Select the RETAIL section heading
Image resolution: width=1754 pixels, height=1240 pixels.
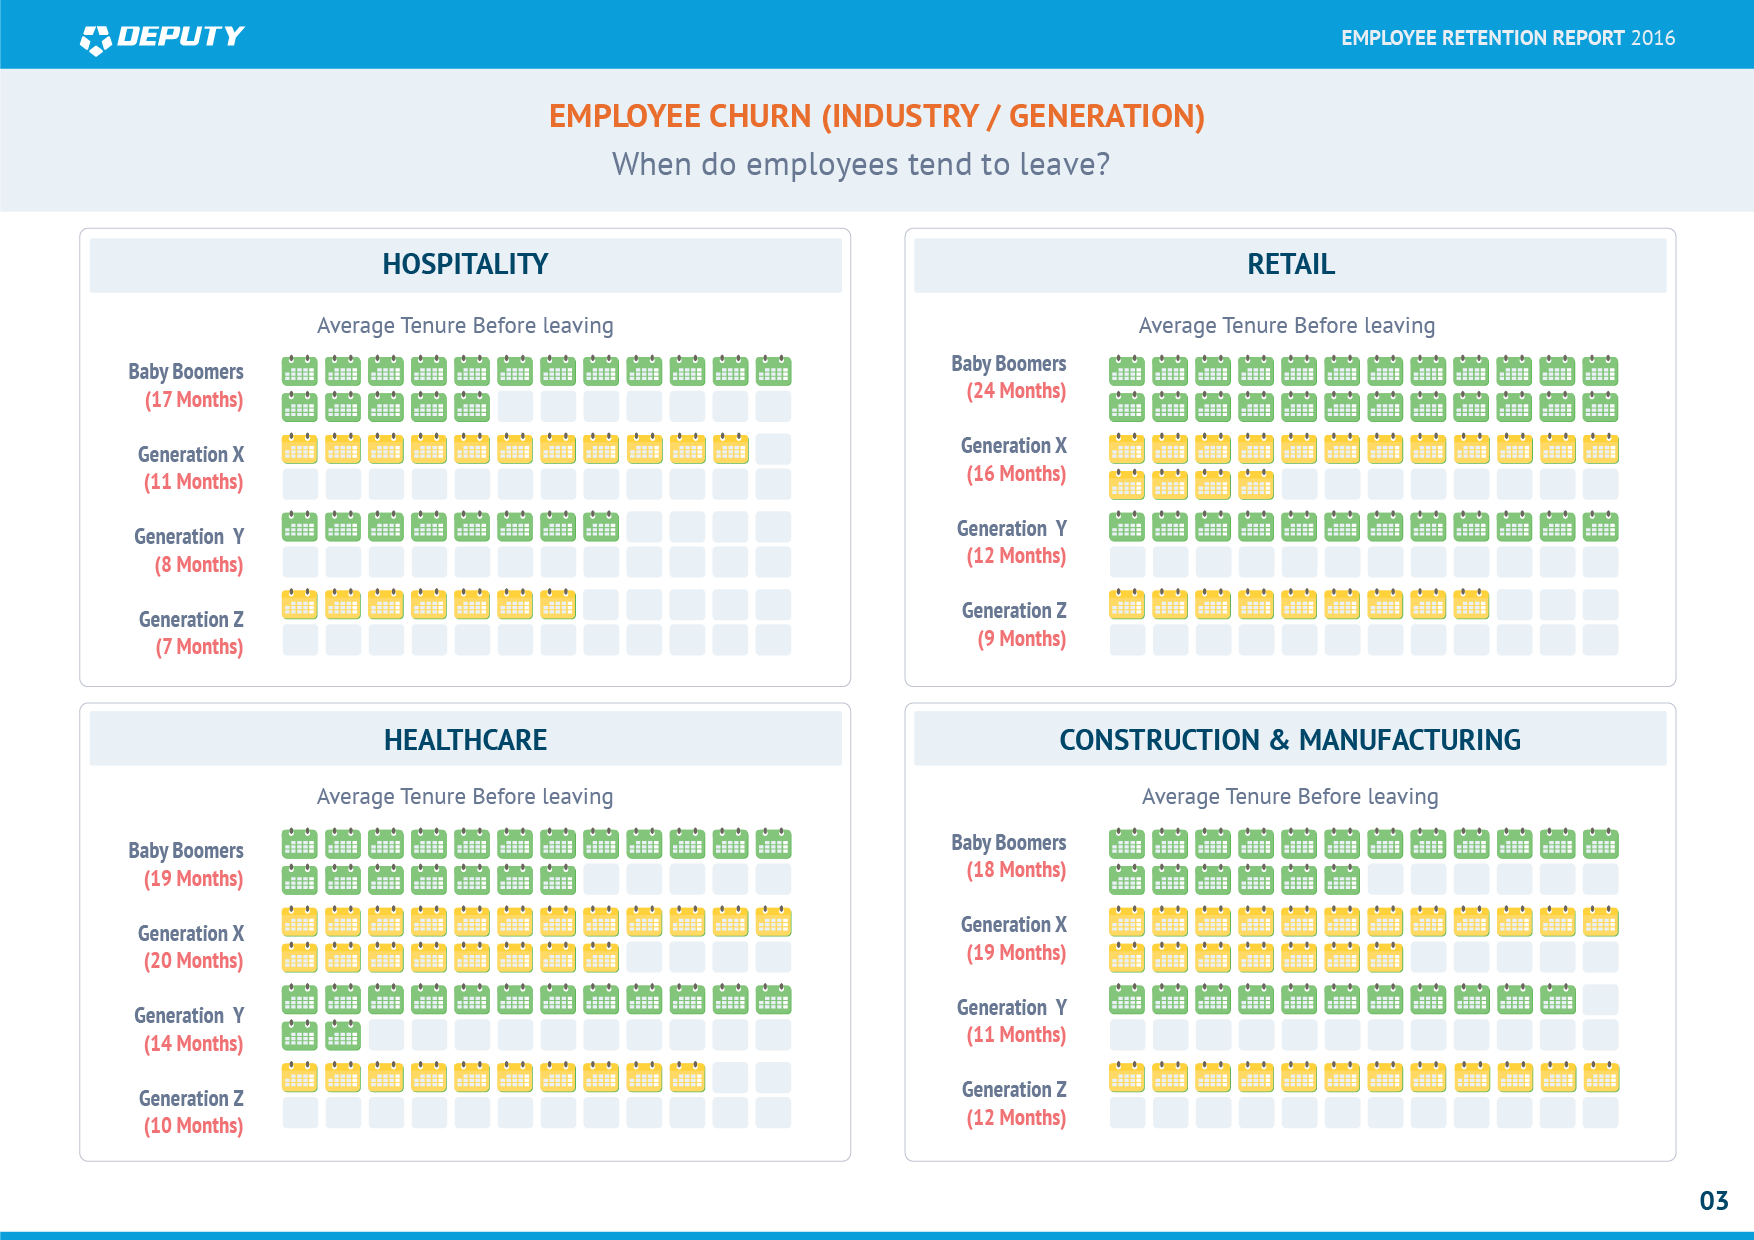coord(1290,264)
